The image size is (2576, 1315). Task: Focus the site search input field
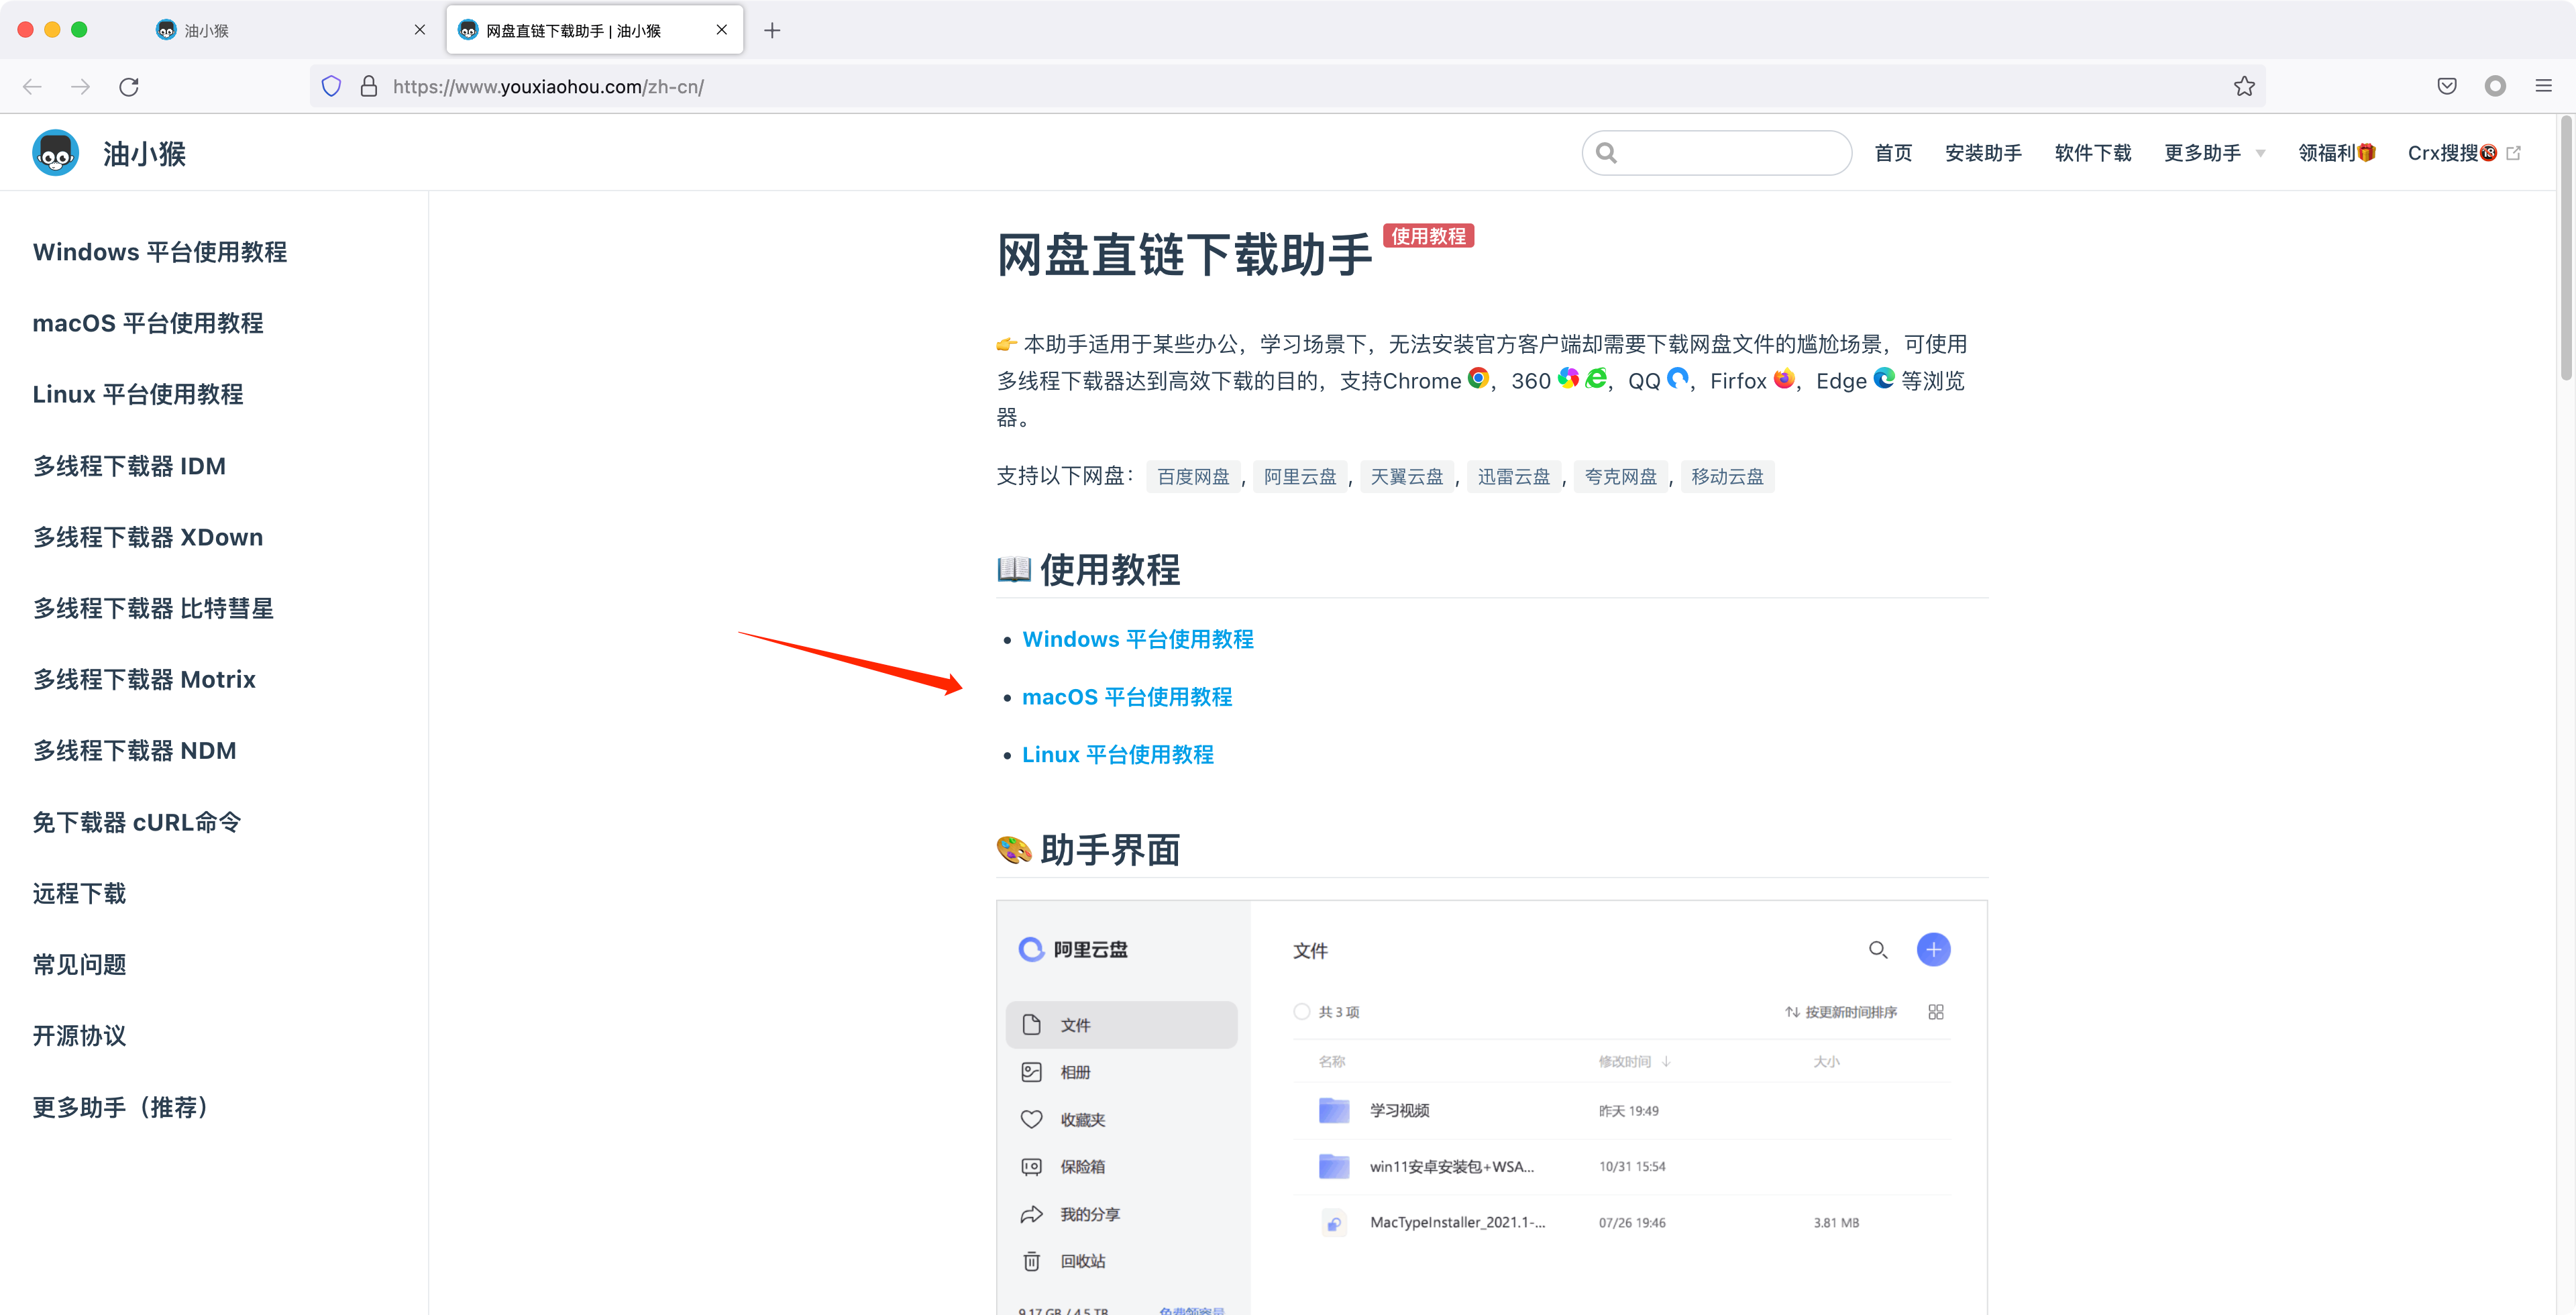pyautogui.click(x=1717, y=153)
